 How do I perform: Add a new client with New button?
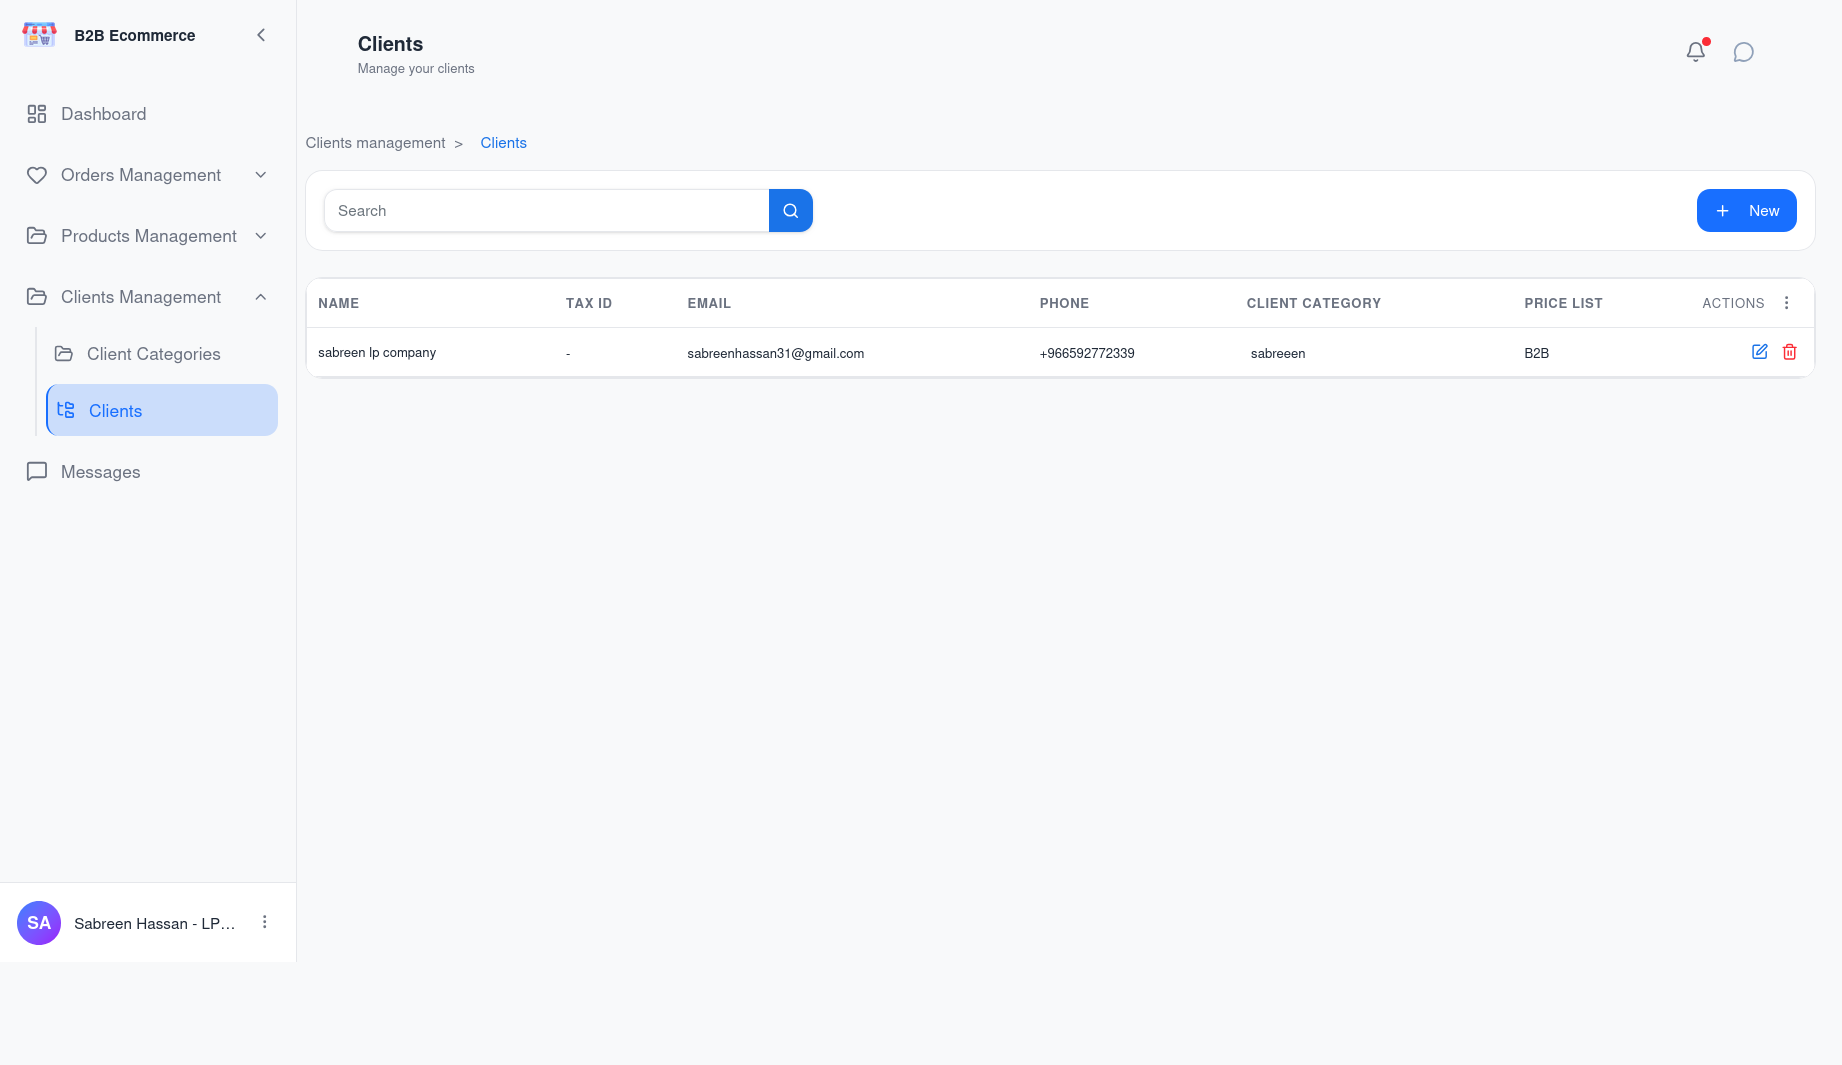[1747, 211]
